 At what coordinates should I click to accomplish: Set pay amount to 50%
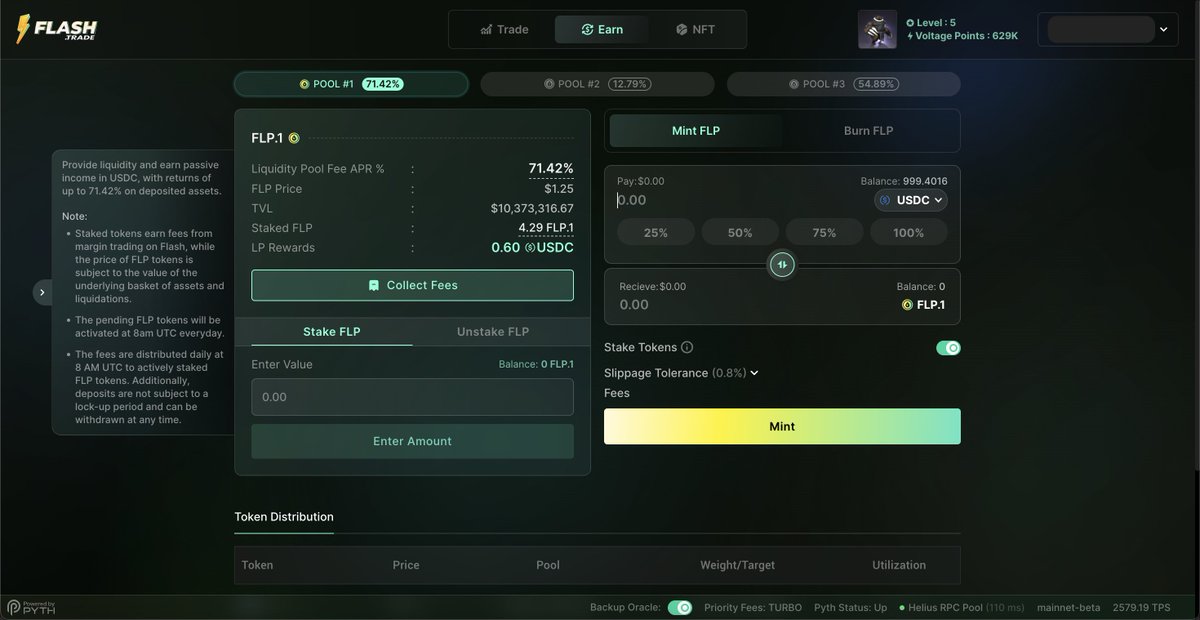pyautogui.click(x=740, y=232)
